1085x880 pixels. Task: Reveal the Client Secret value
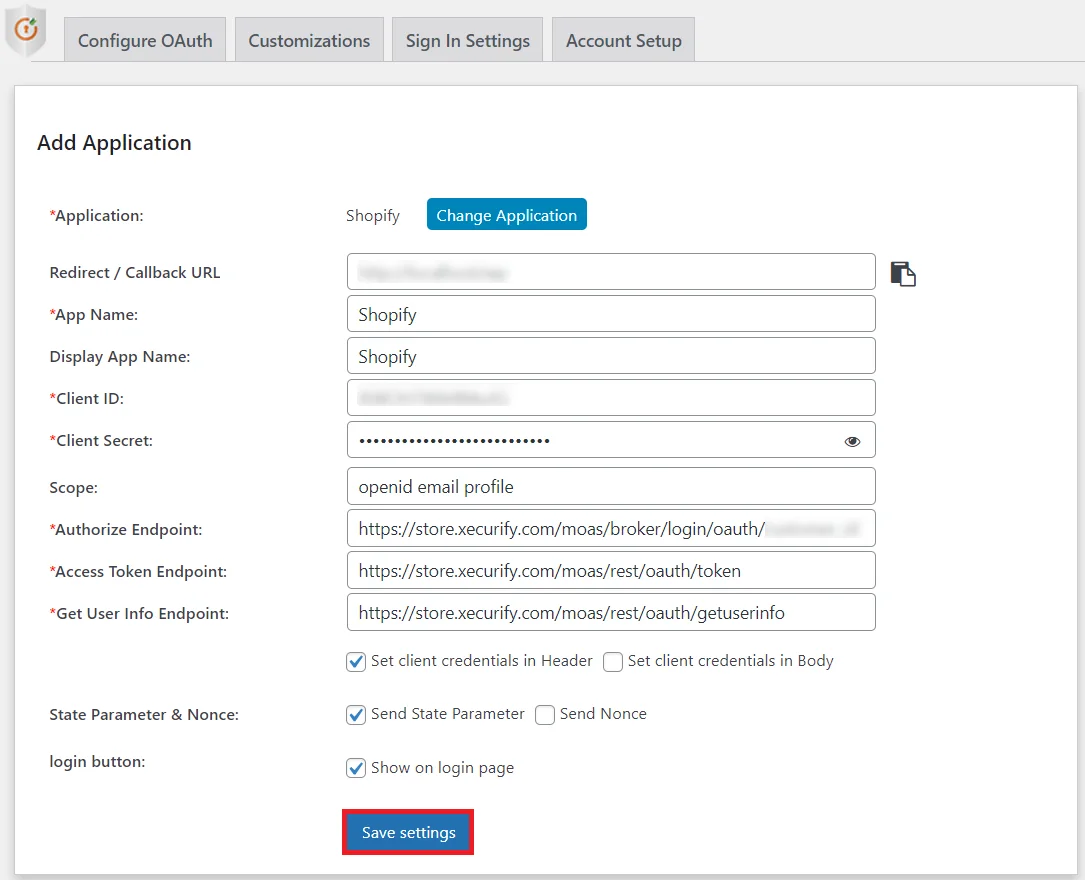click(852, 440)
